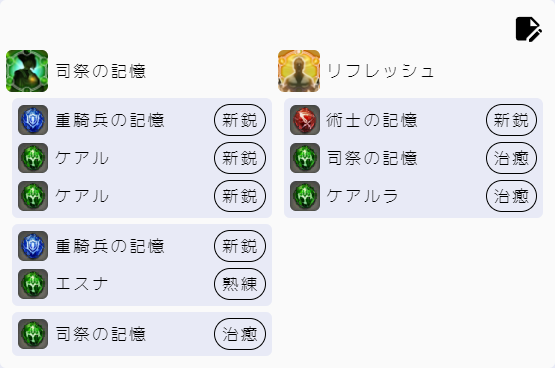Click the 熟練 tag next to エスナ

tap(240, 284)
